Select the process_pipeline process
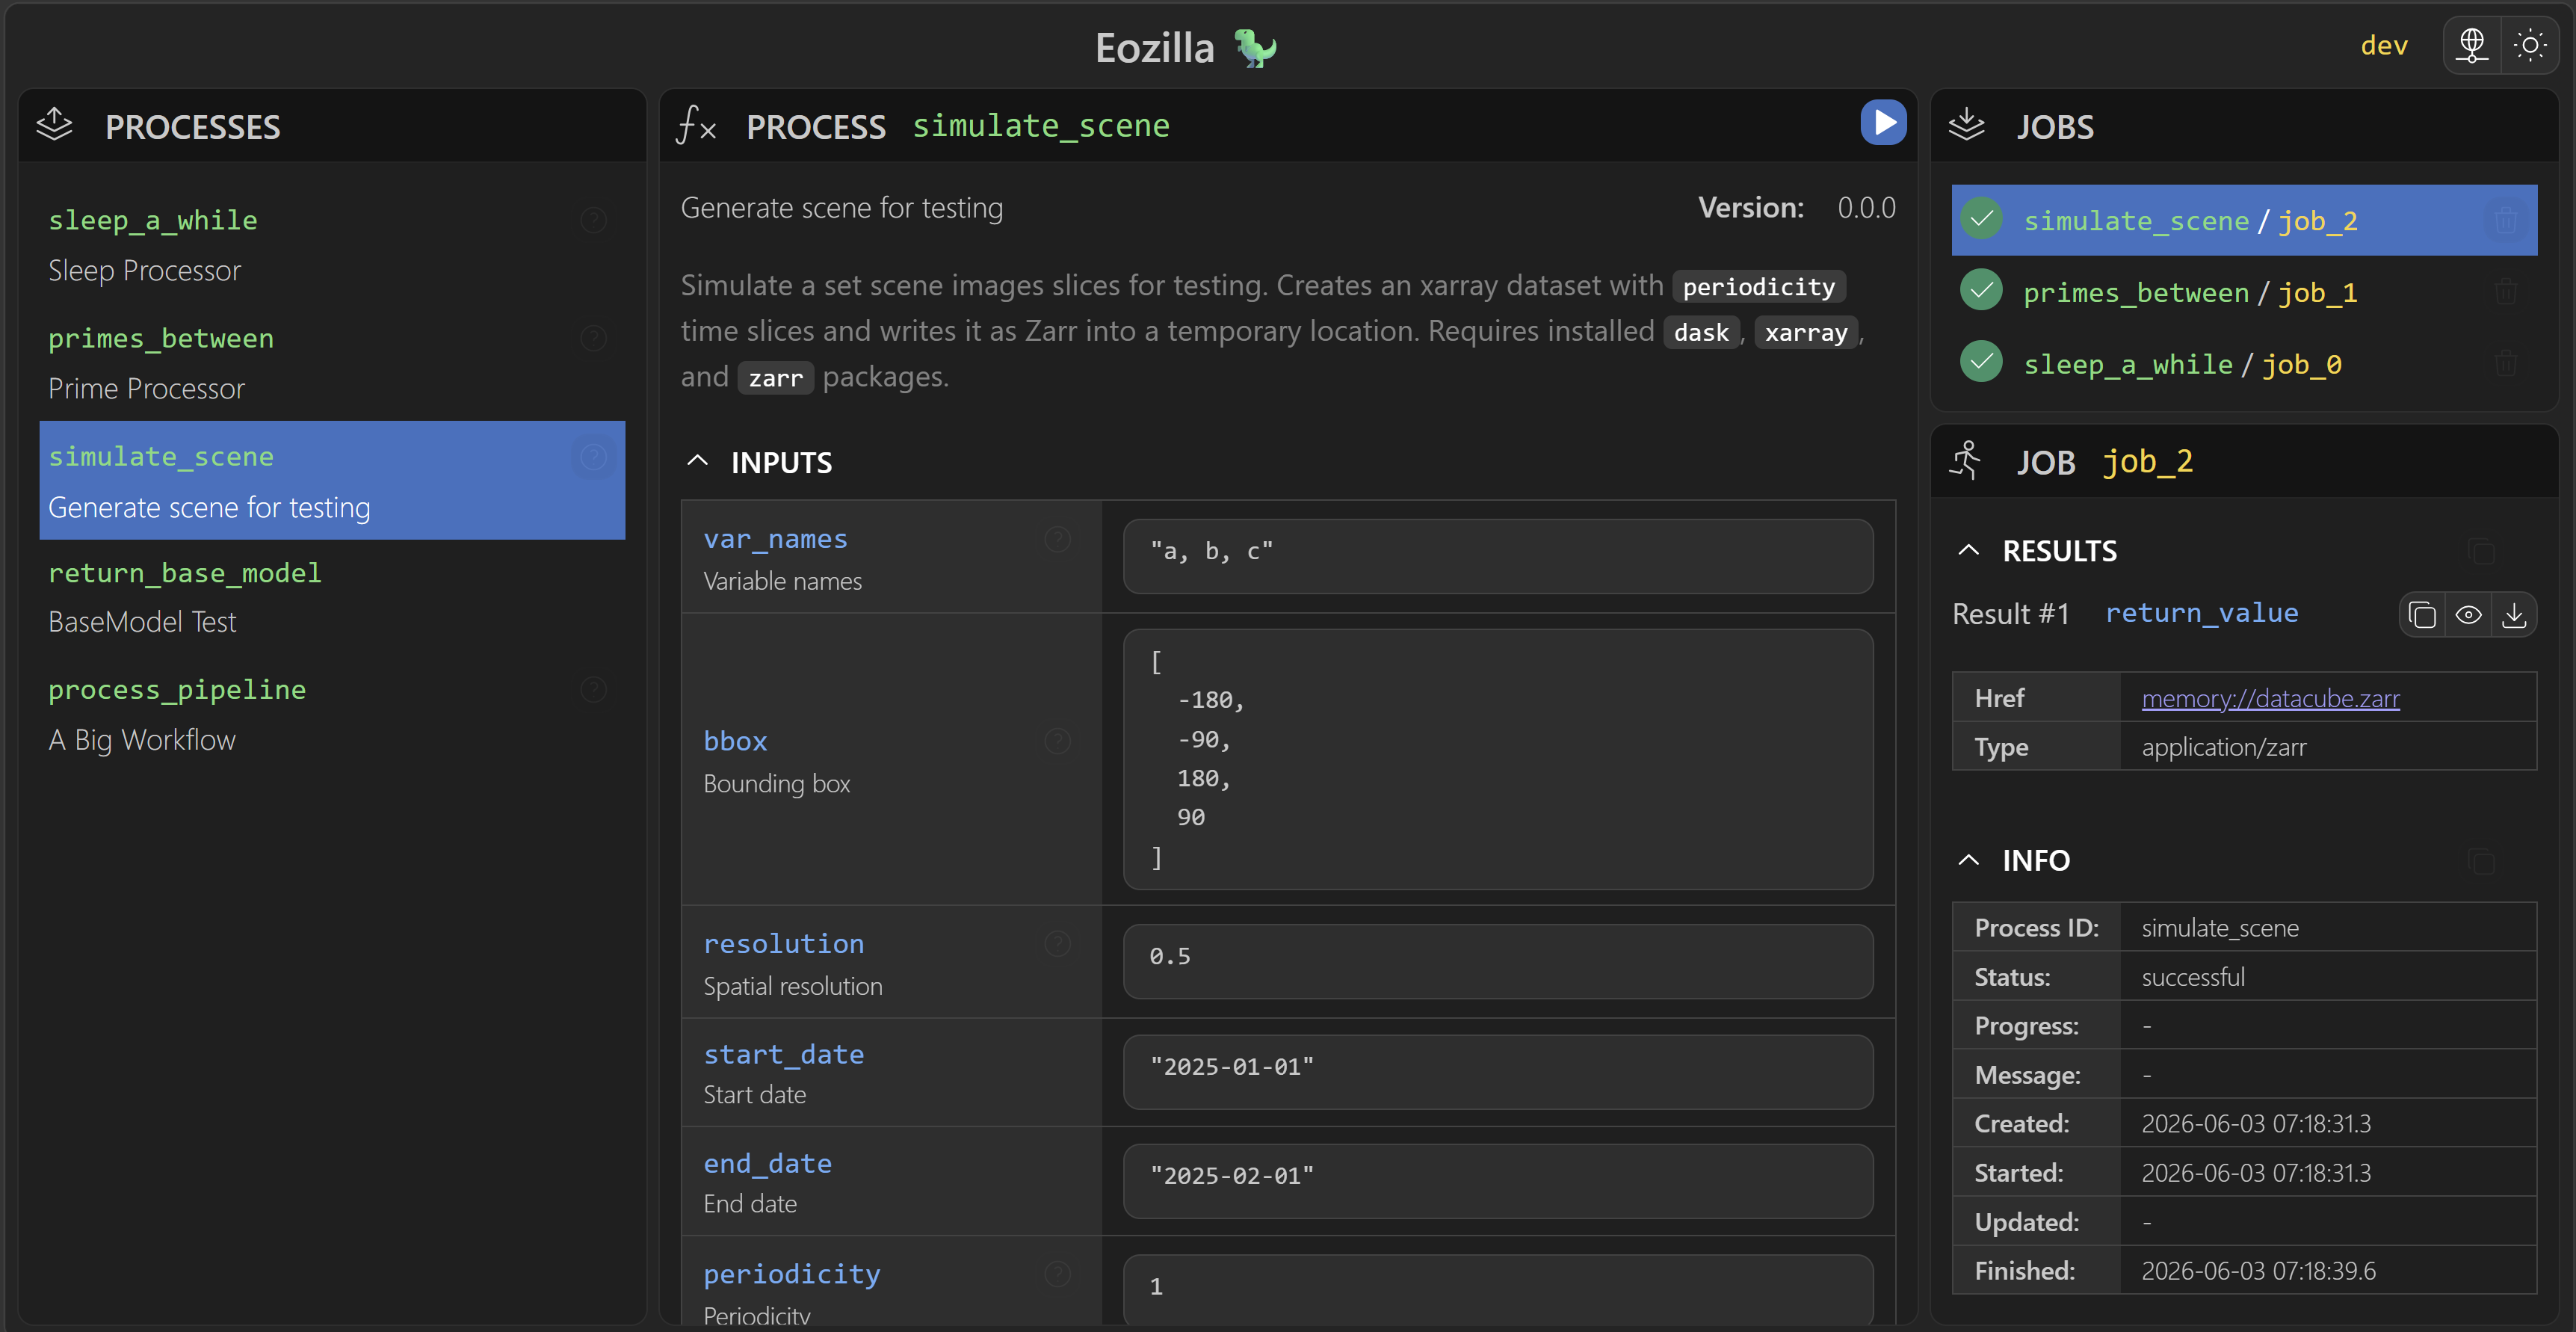The width and height of the screenshot is (2576, 1332). (332, 714)
